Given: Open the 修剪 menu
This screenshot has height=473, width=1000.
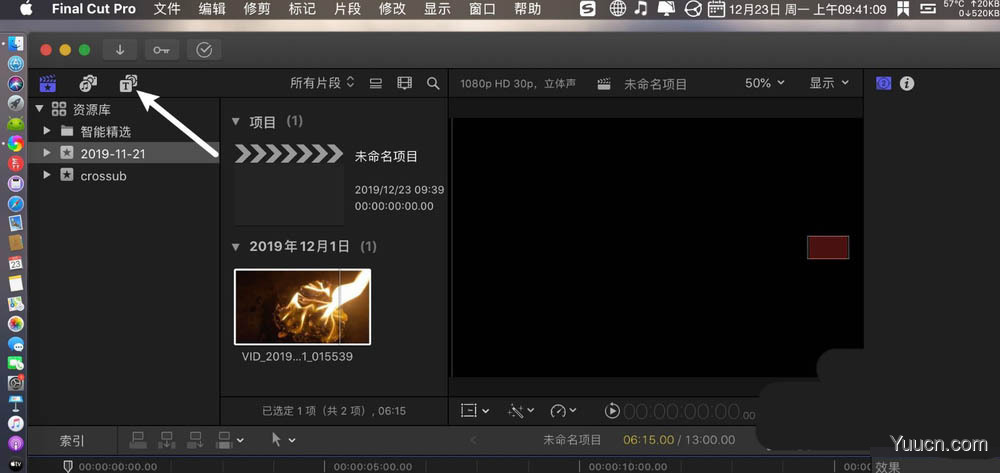Looking at the screenshot, I should tap(257, 9).
